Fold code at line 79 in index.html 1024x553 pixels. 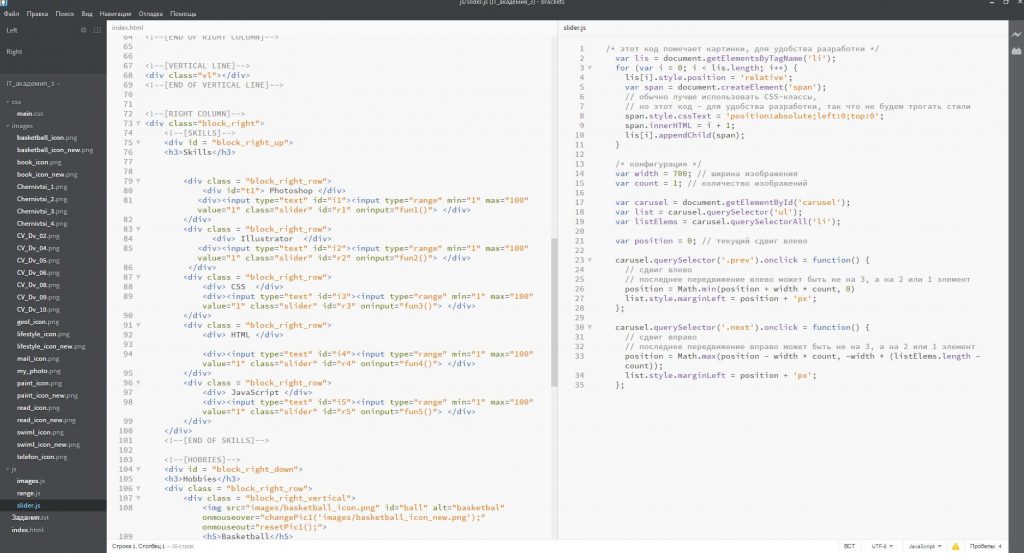(138, 181)
